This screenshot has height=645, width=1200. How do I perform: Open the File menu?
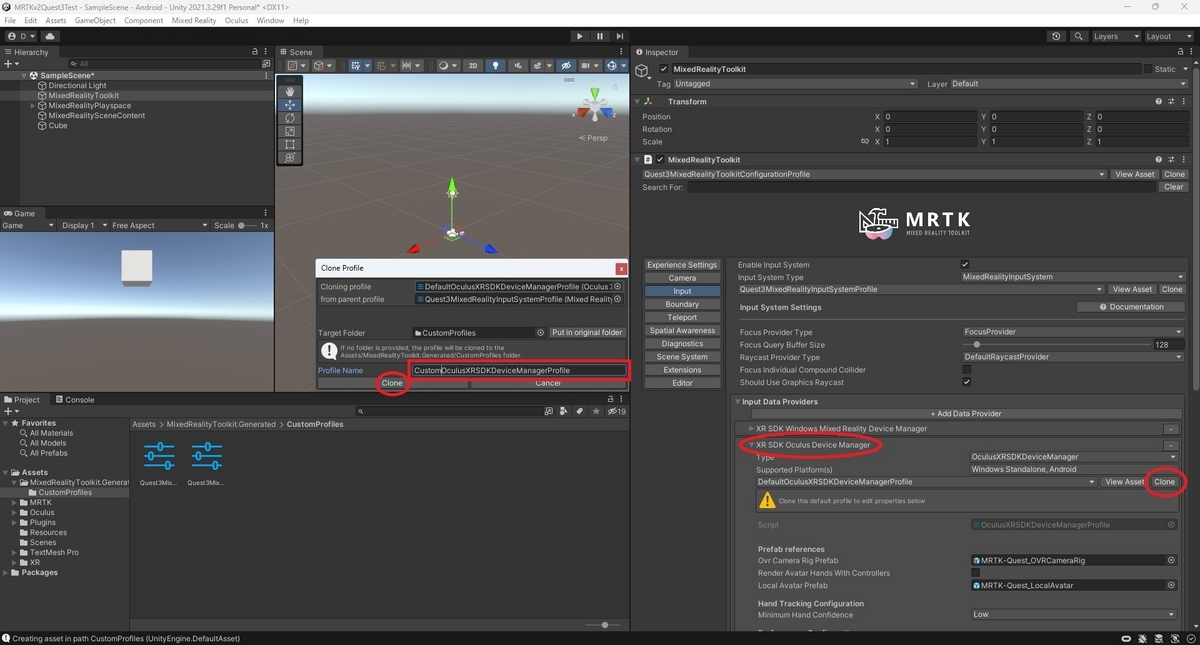click(10, 20)
